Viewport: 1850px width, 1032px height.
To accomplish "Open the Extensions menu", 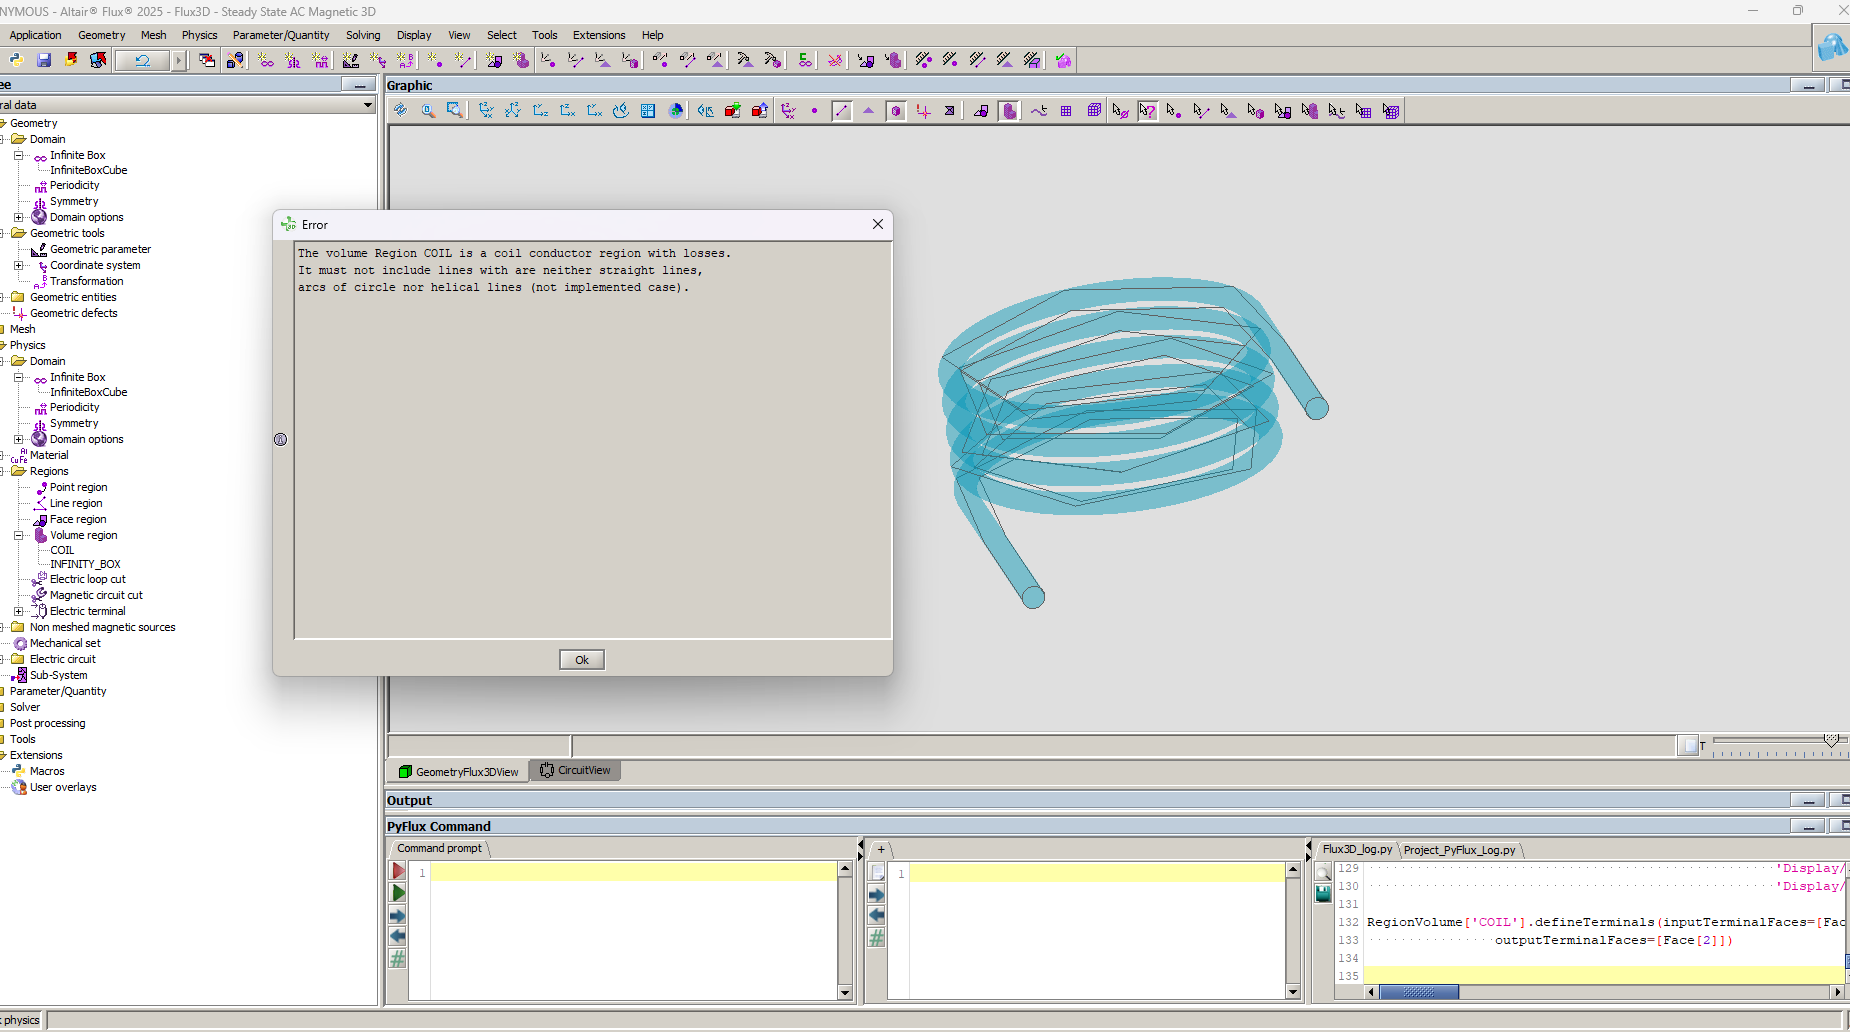I will [599, 35].
